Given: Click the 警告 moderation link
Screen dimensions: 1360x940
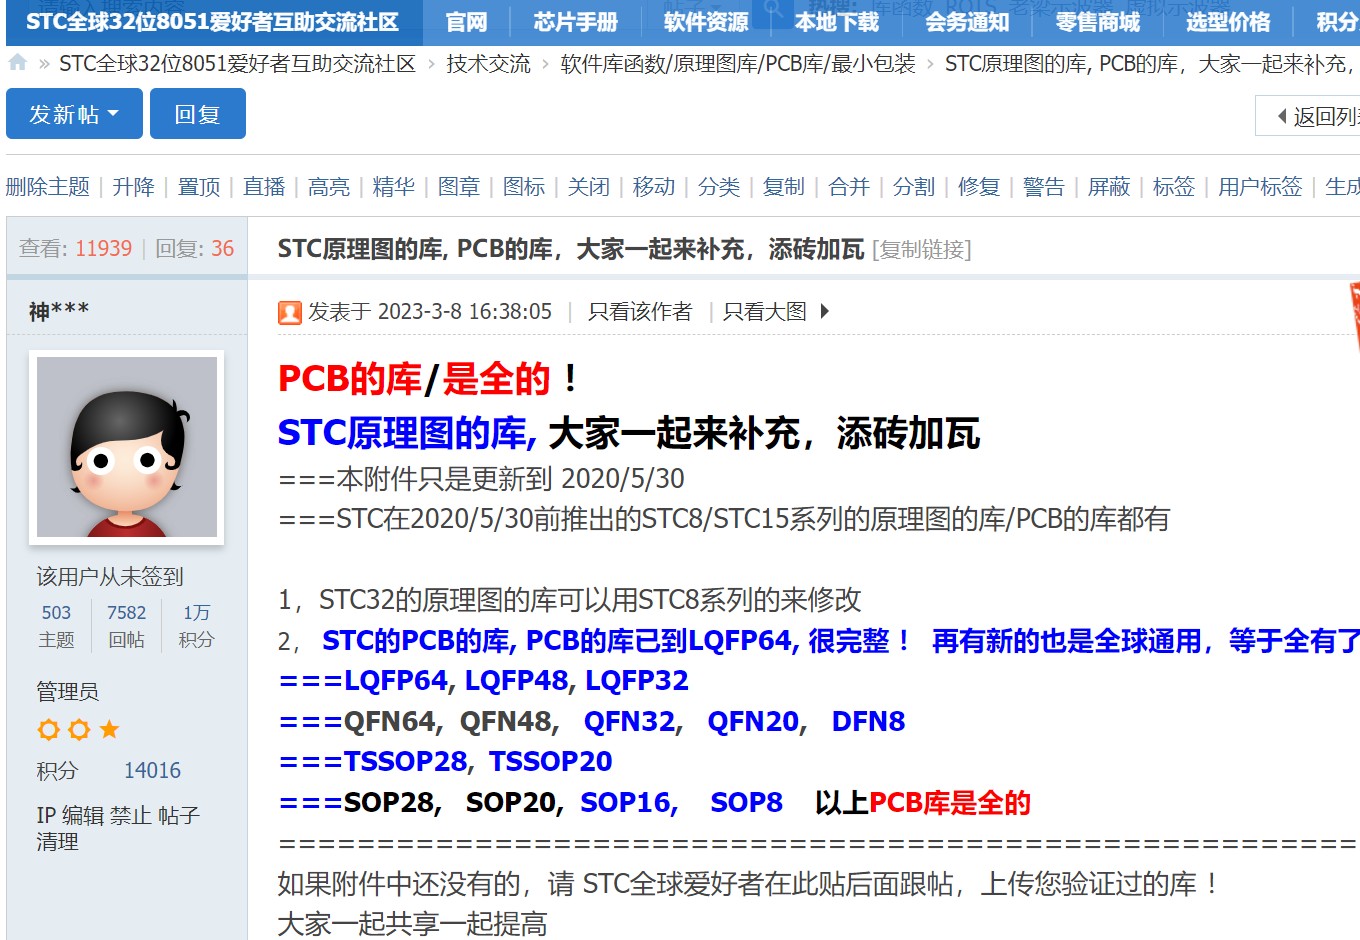Looking at the screenshot, I should pos(1044,187).
